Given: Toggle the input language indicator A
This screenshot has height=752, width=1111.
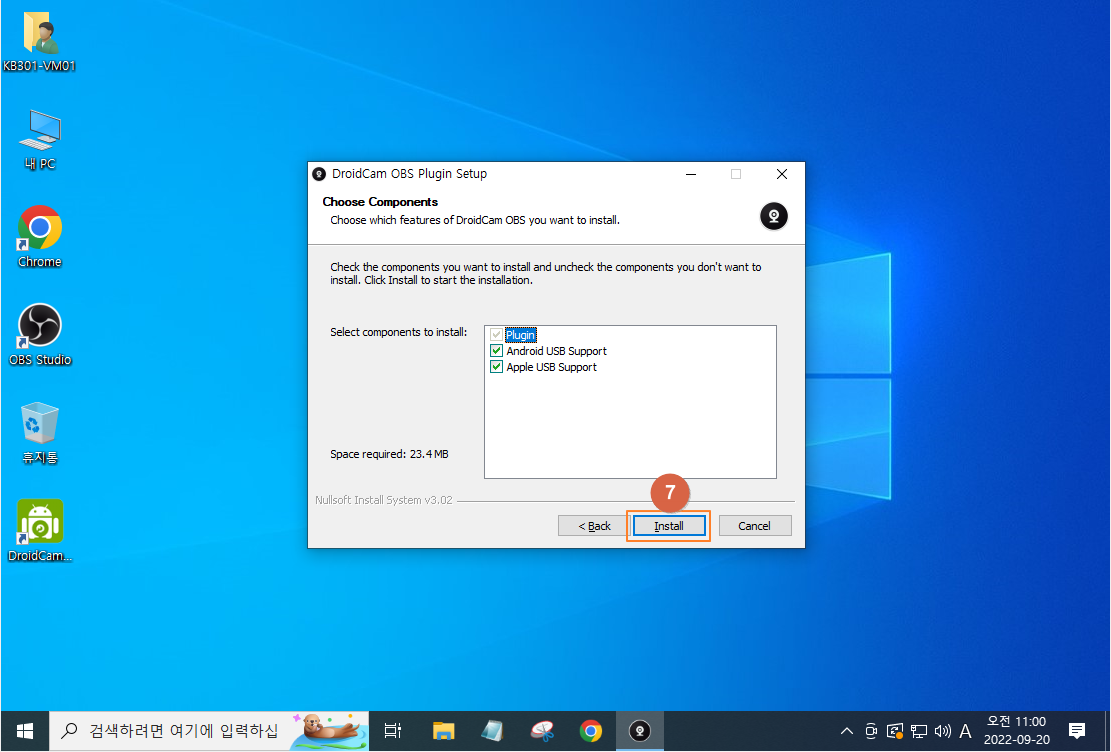Looking at the screenshot, I should (965, 731).
